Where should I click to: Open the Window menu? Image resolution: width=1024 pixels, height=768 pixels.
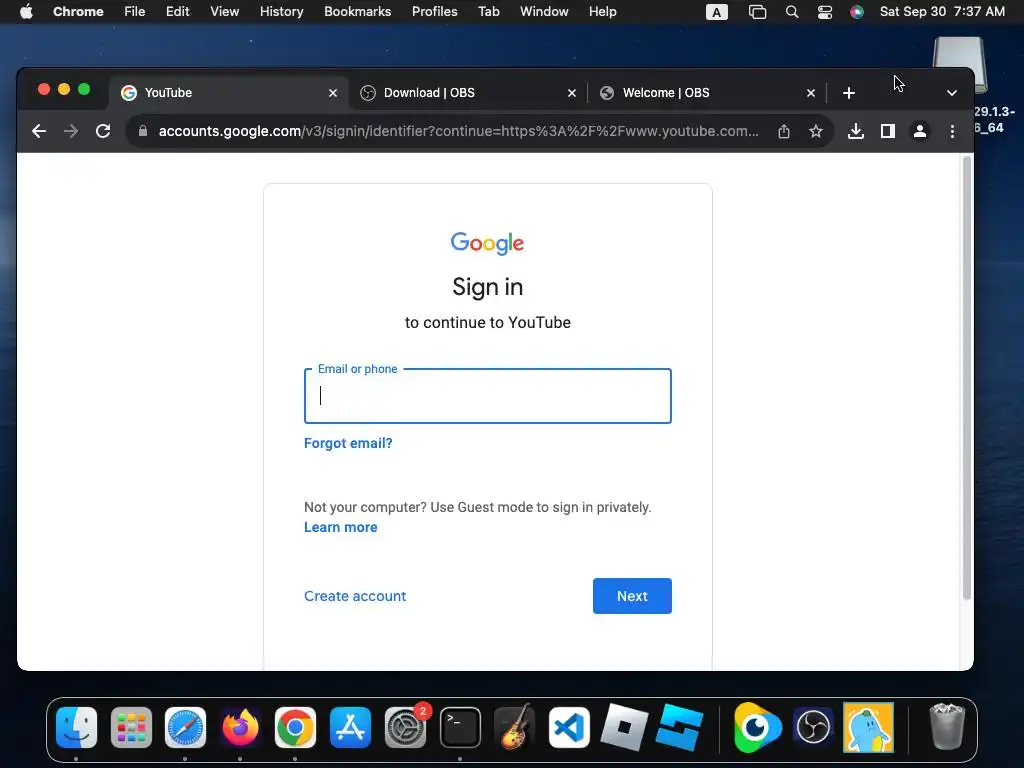tap(544, 12)
